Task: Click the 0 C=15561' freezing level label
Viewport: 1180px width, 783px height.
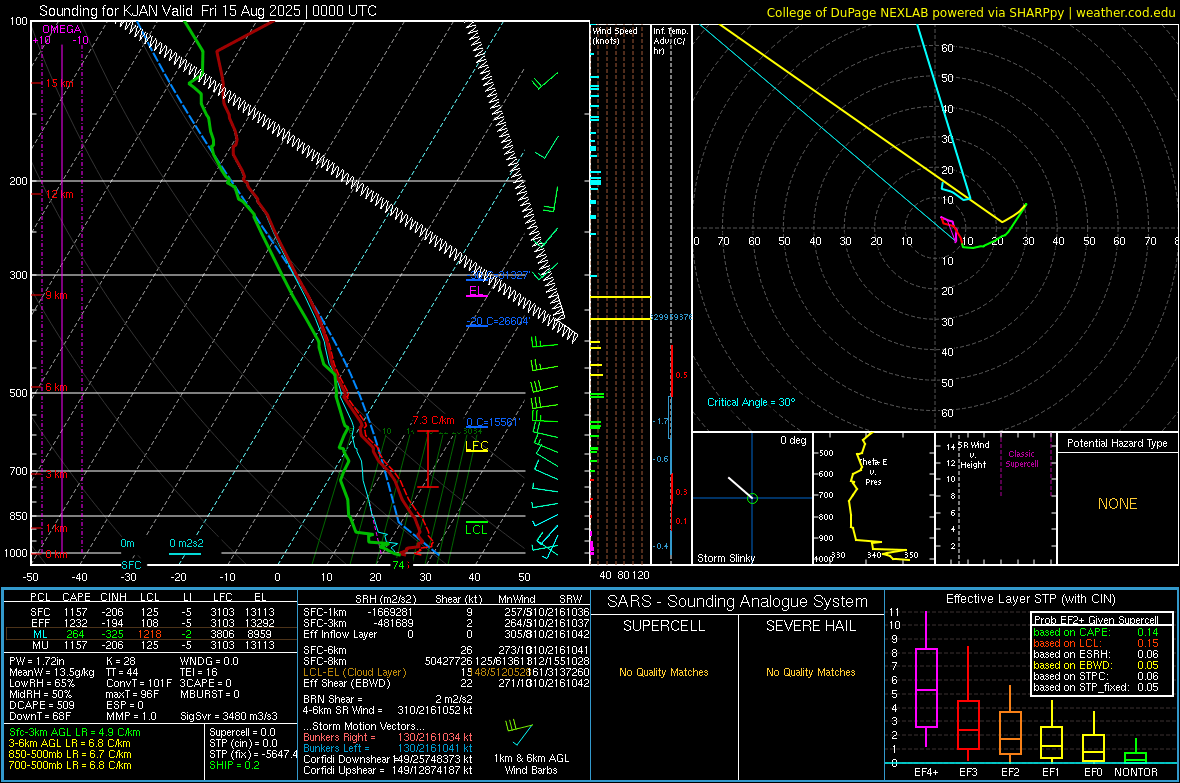Action: 492,422
